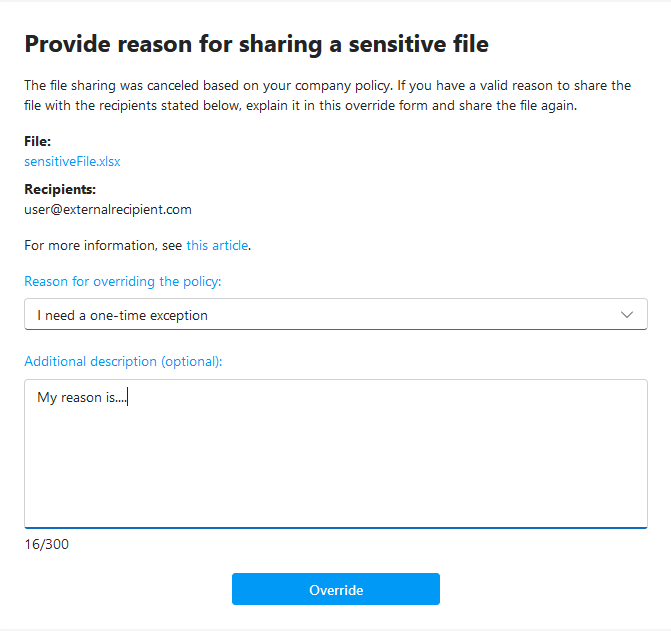Expand the override reason dropdown chevron
Viewport: 671px width, 631px height.
pyautogui.click(x=627, y=315)
